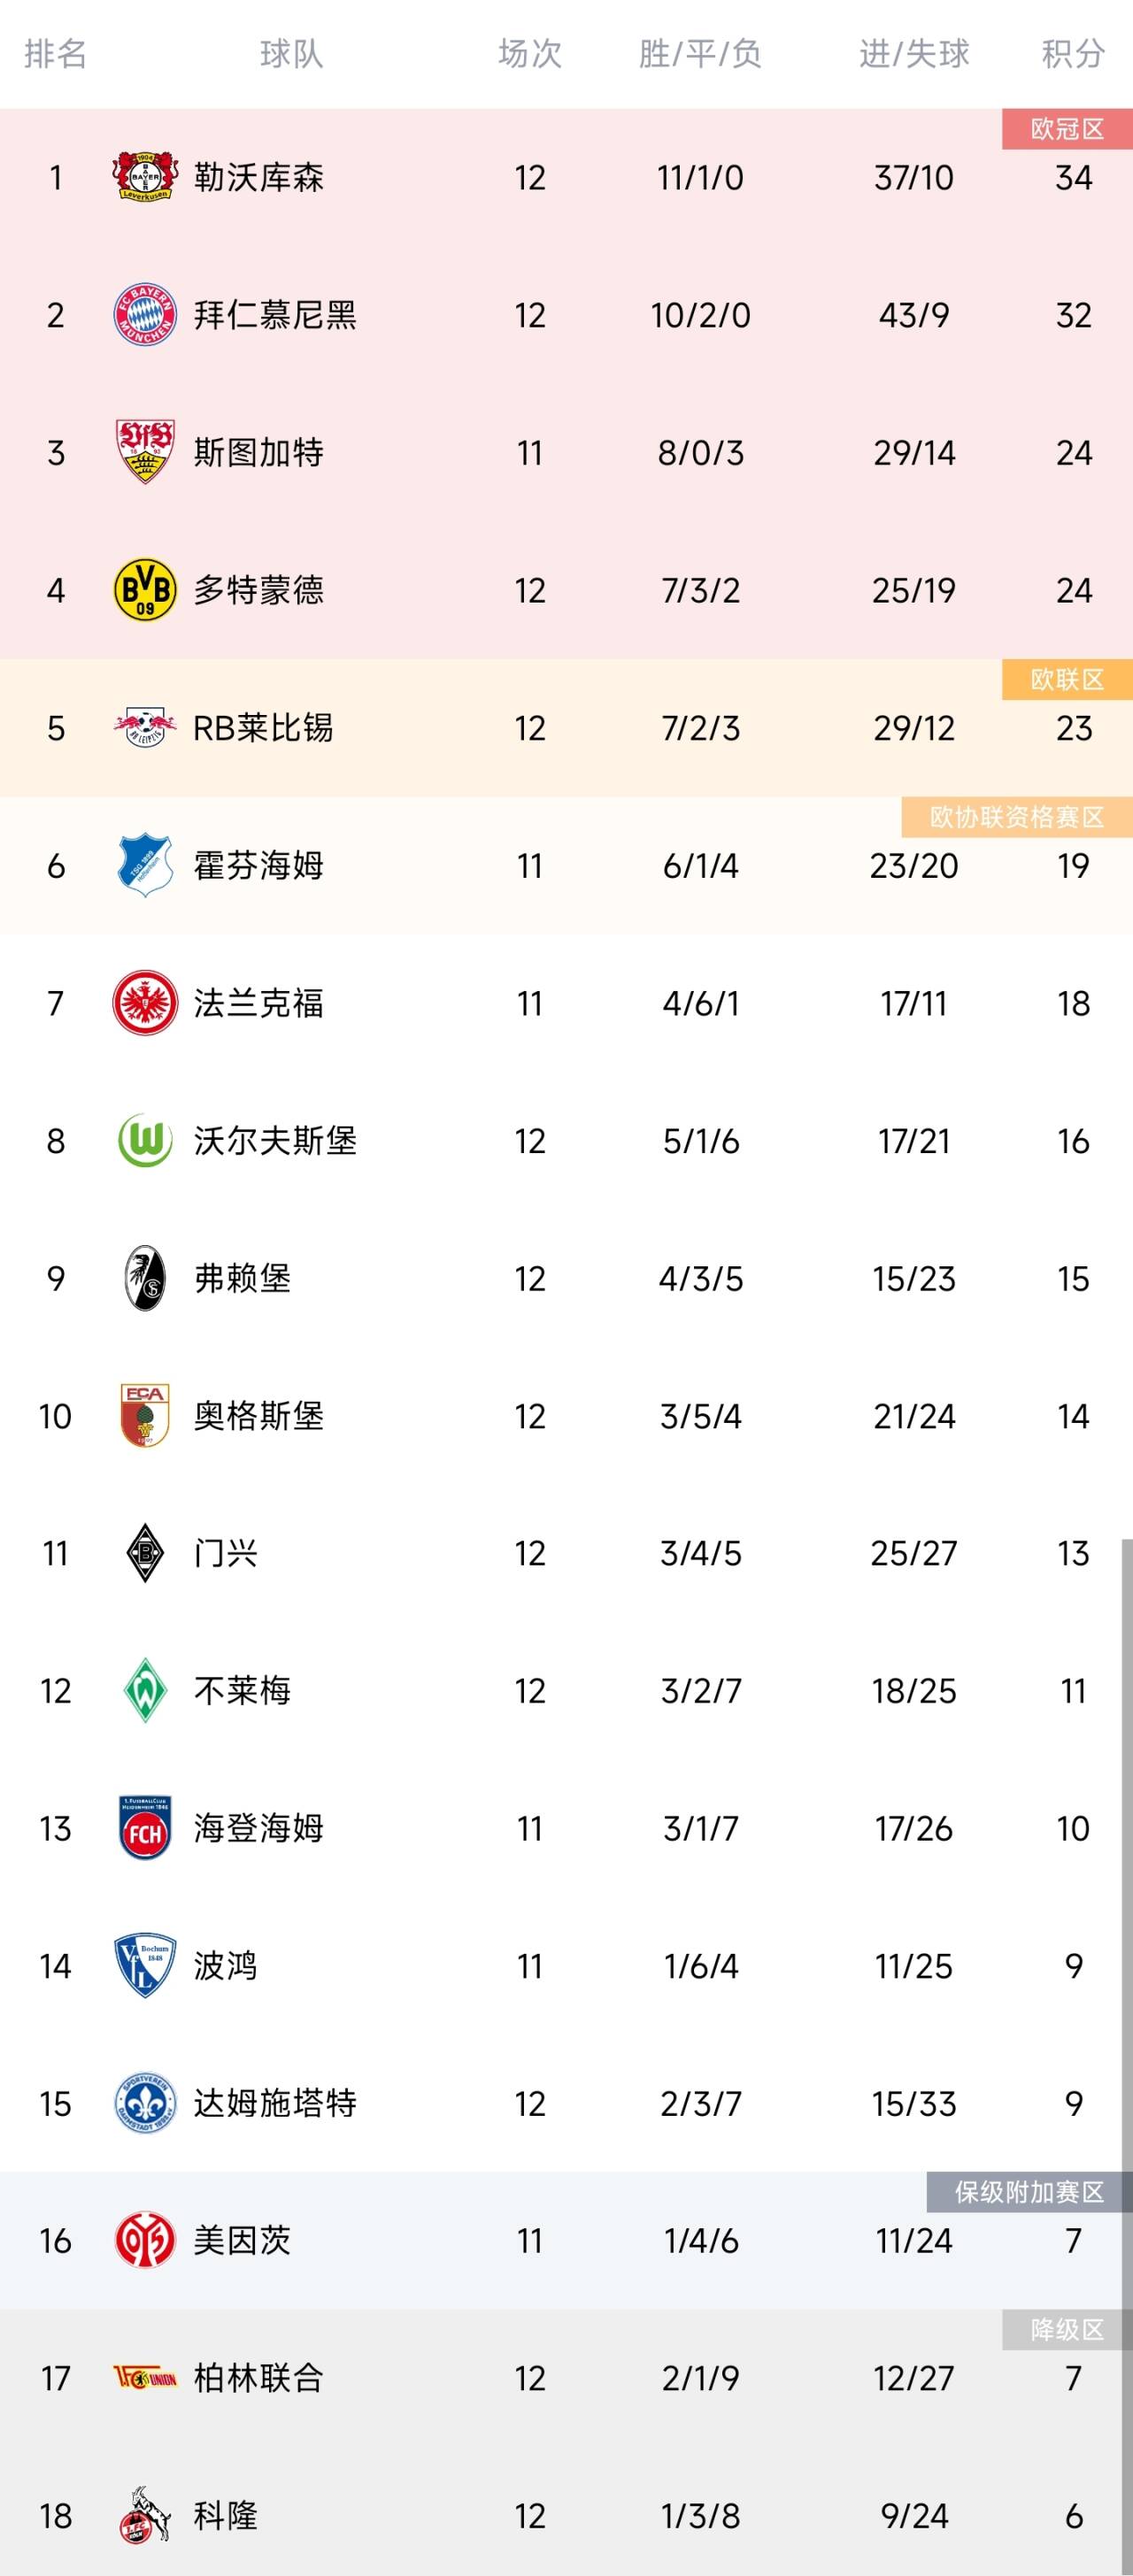1133x2576 pixels.
Task: Click the Bayer Leverkusen club logo
Action: click(x=145, y=177)
